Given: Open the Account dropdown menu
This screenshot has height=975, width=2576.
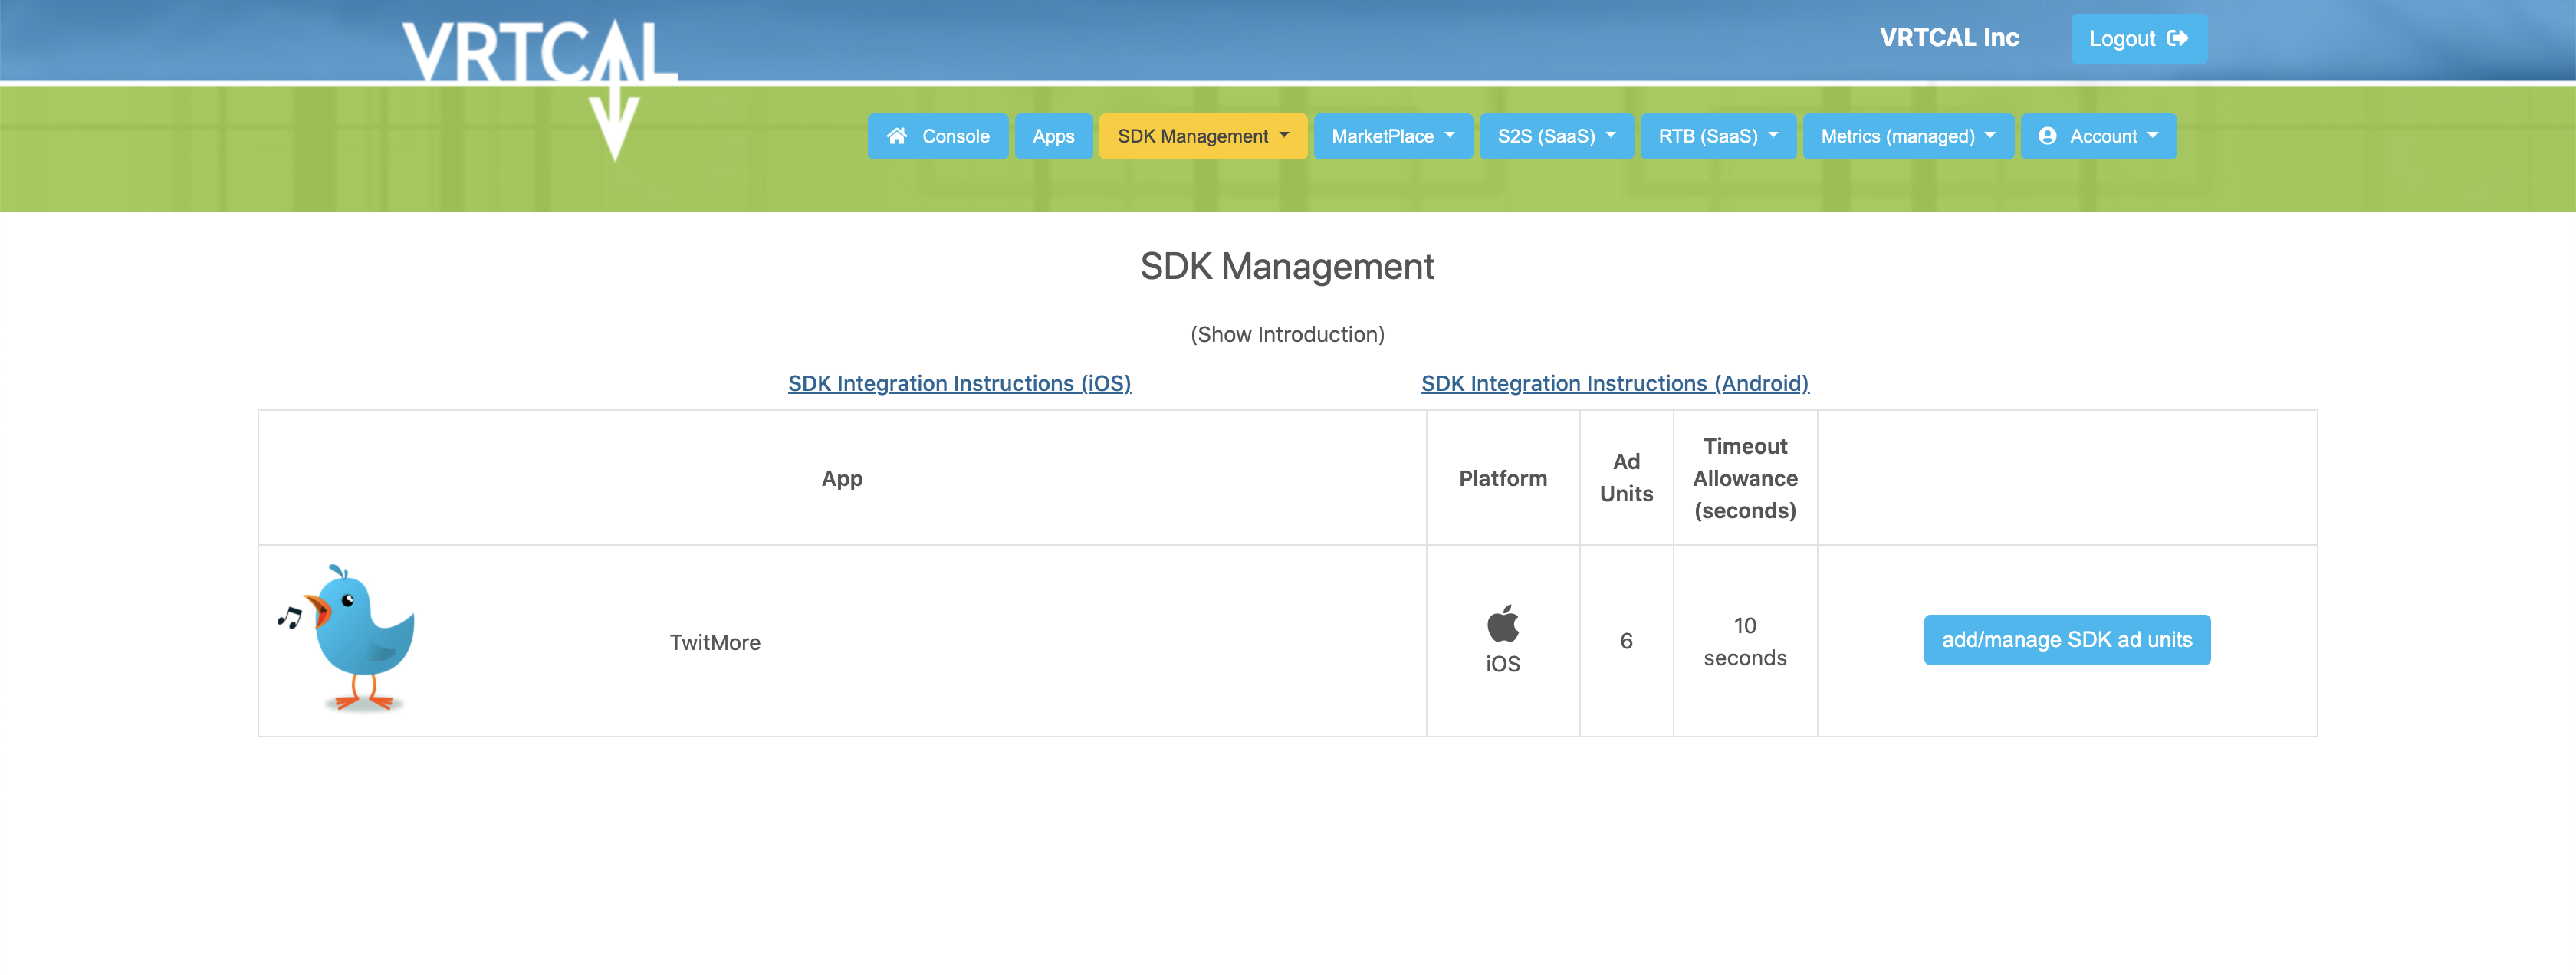Looking at the screenshot, I should [x=2098, y=136].
